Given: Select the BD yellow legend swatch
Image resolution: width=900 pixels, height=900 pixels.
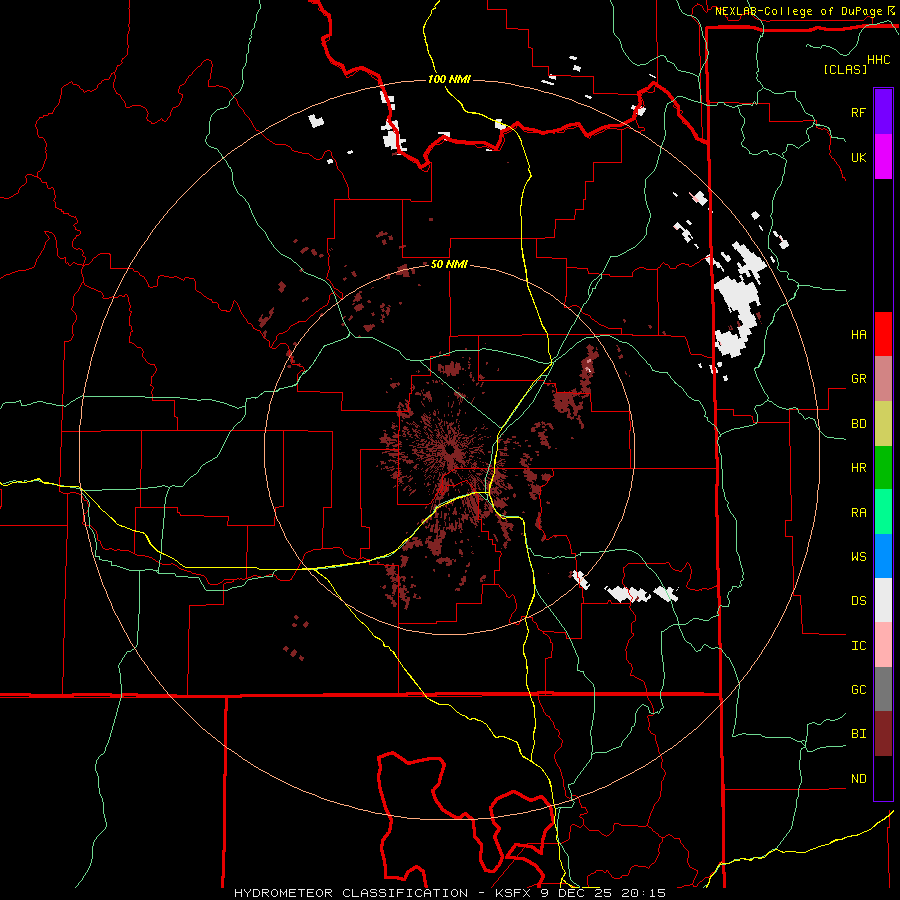Looking at the screenshot, I should point(883,423).
